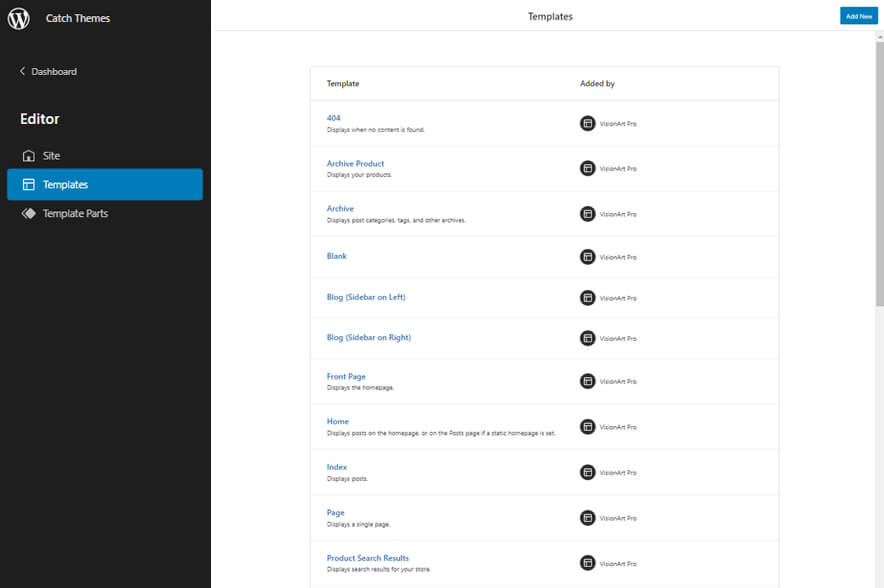The height and width of the screenshot is (588, 884).
Task: Open the Site menu item
Action: click(x=51, y=156)
